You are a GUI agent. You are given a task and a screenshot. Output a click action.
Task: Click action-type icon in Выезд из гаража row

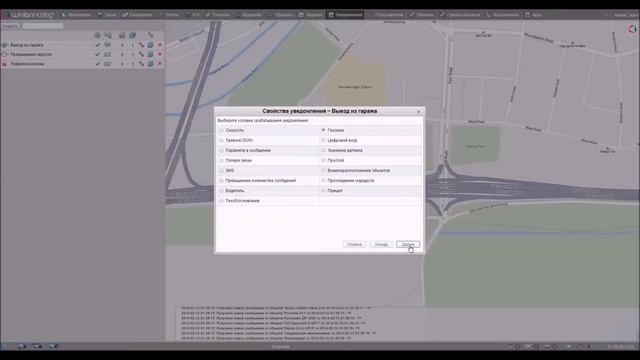[x=107, y=44]
